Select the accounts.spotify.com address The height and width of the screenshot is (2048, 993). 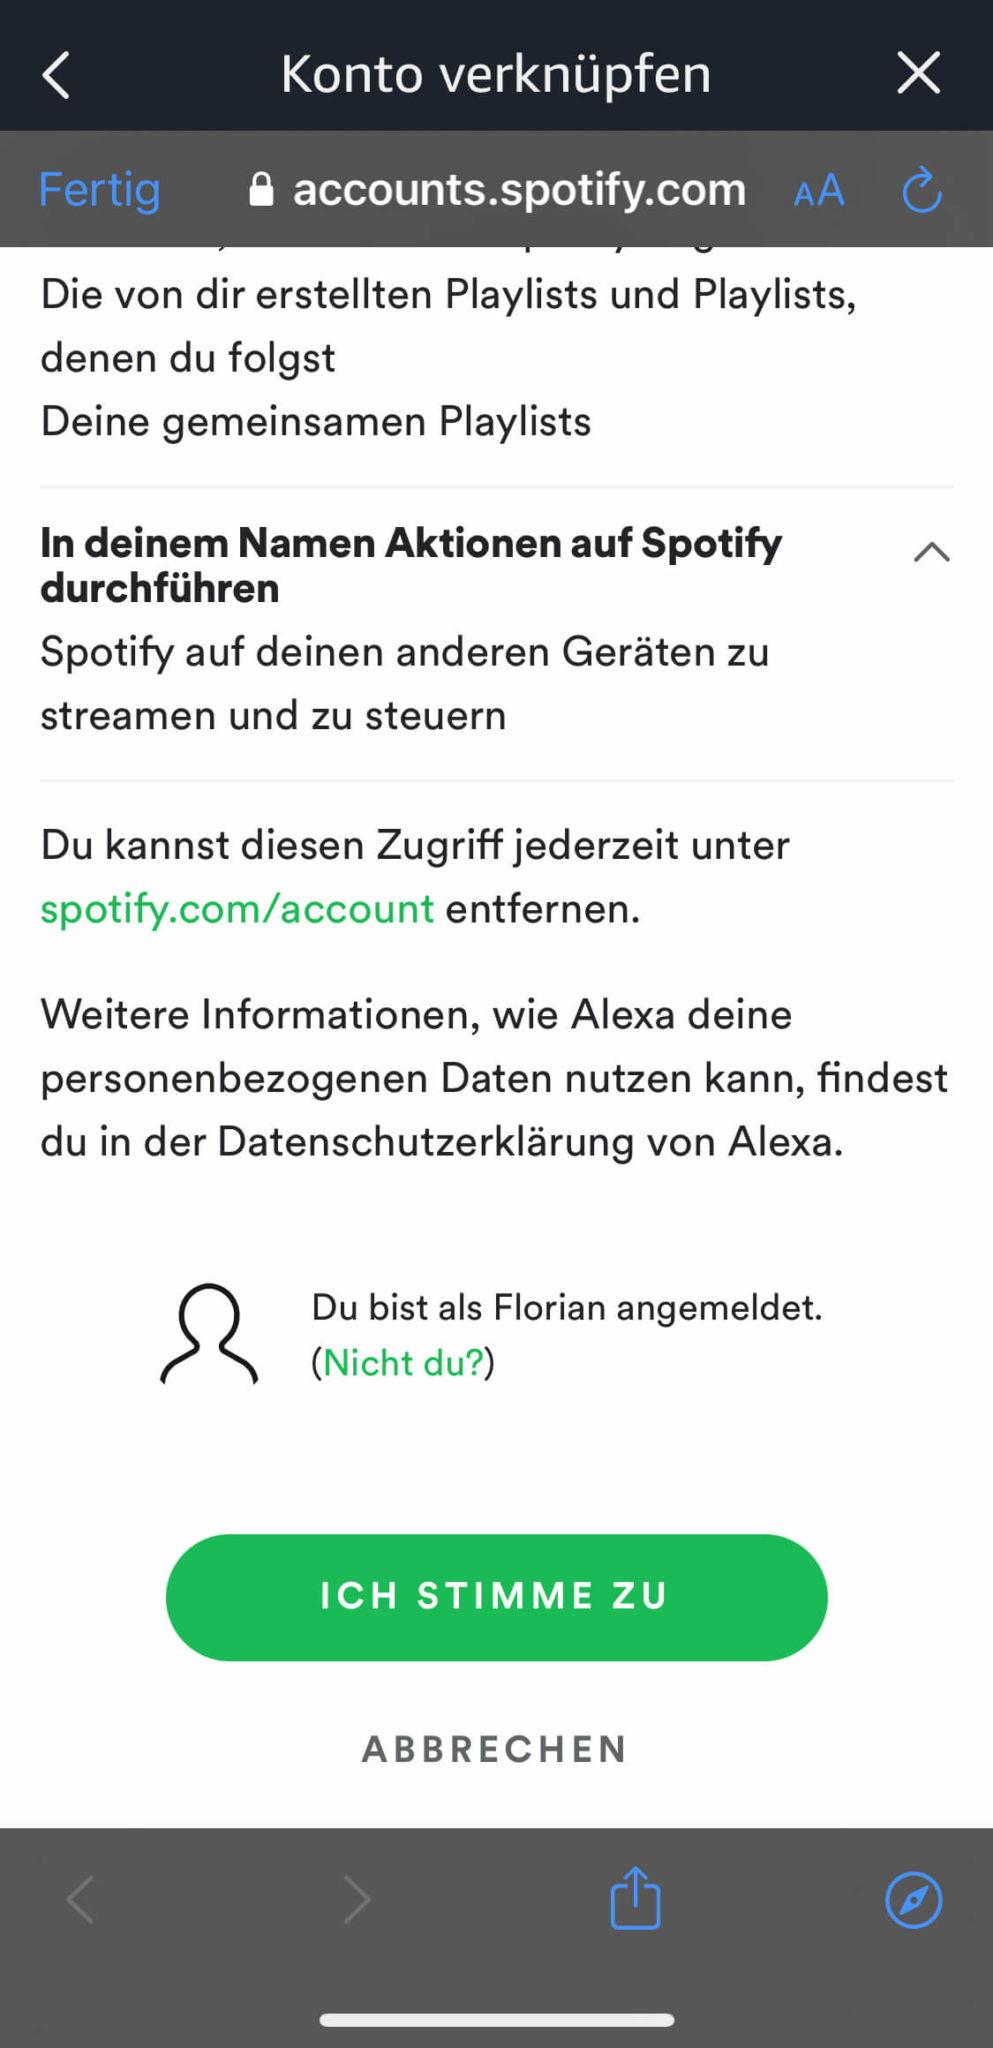pos(519,190)
